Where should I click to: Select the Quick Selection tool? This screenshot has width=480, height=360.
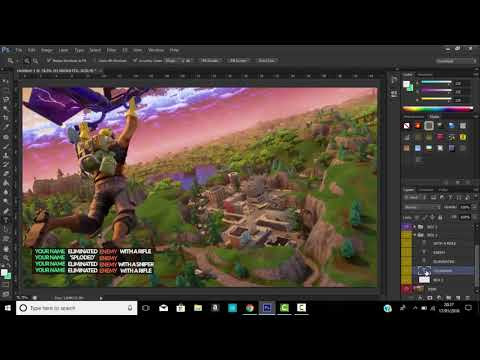click(x=6, y=109)
